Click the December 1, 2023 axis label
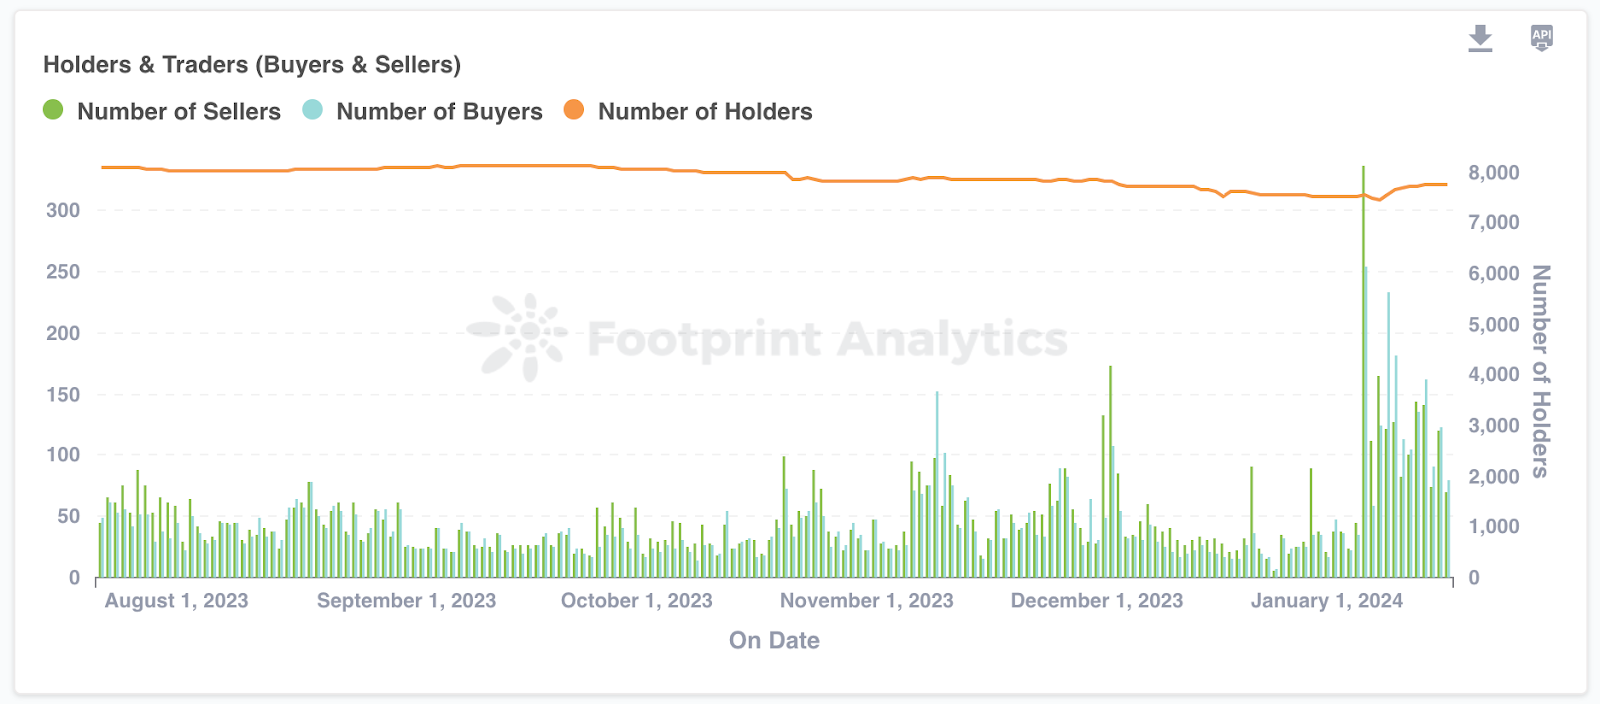 pyautogui.click(x=1096, y=601)
